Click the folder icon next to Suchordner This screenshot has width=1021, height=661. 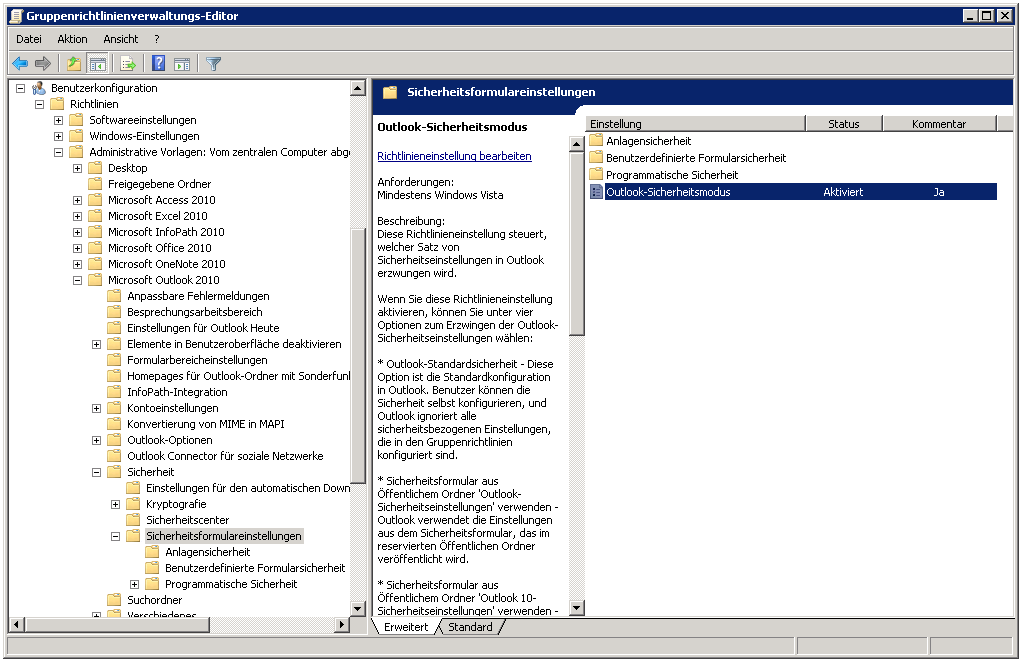[x=115, y=600]
